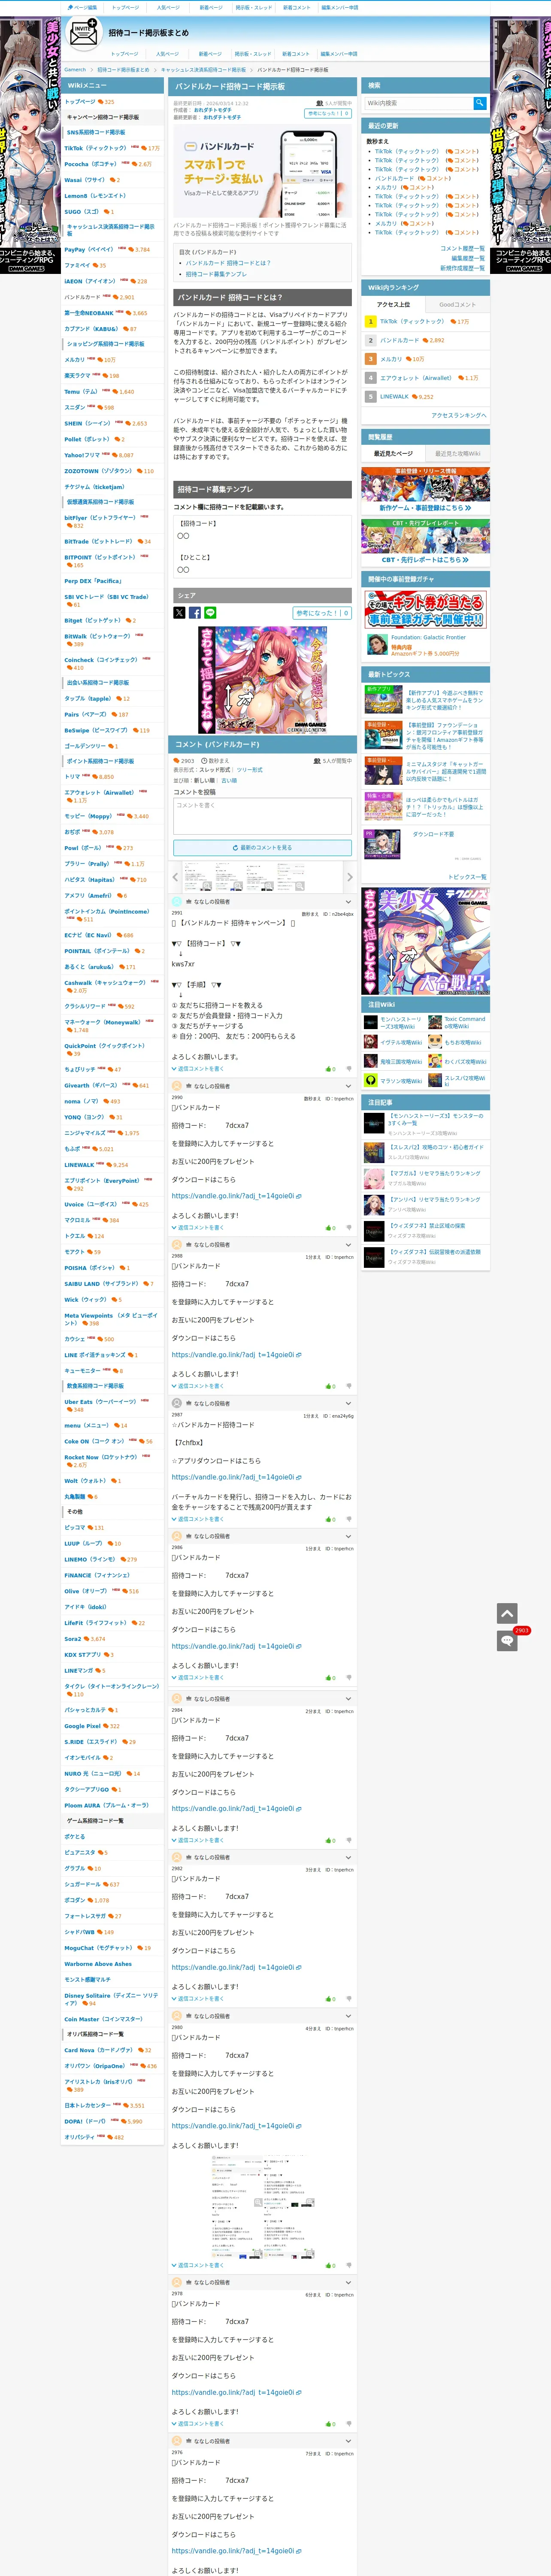Open comment 2988 options chevron
This screenshot has height=2576, width=551.
point(348,1244)
